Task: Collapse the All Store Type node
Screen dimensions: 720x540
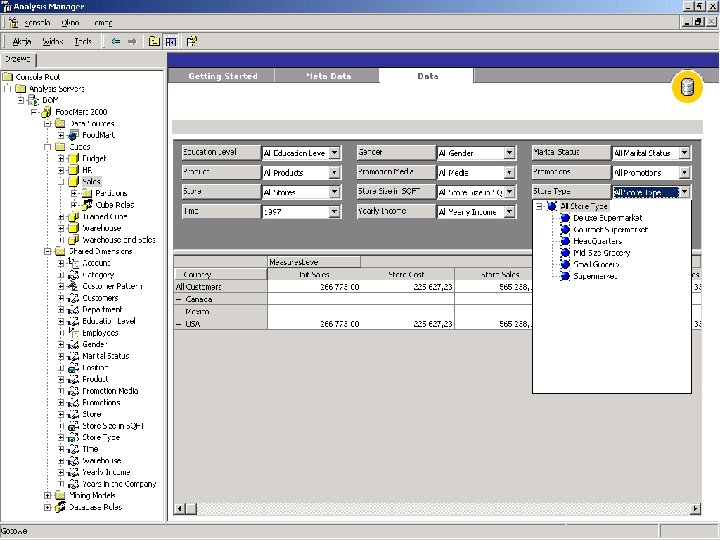Action: pos(540,206)
